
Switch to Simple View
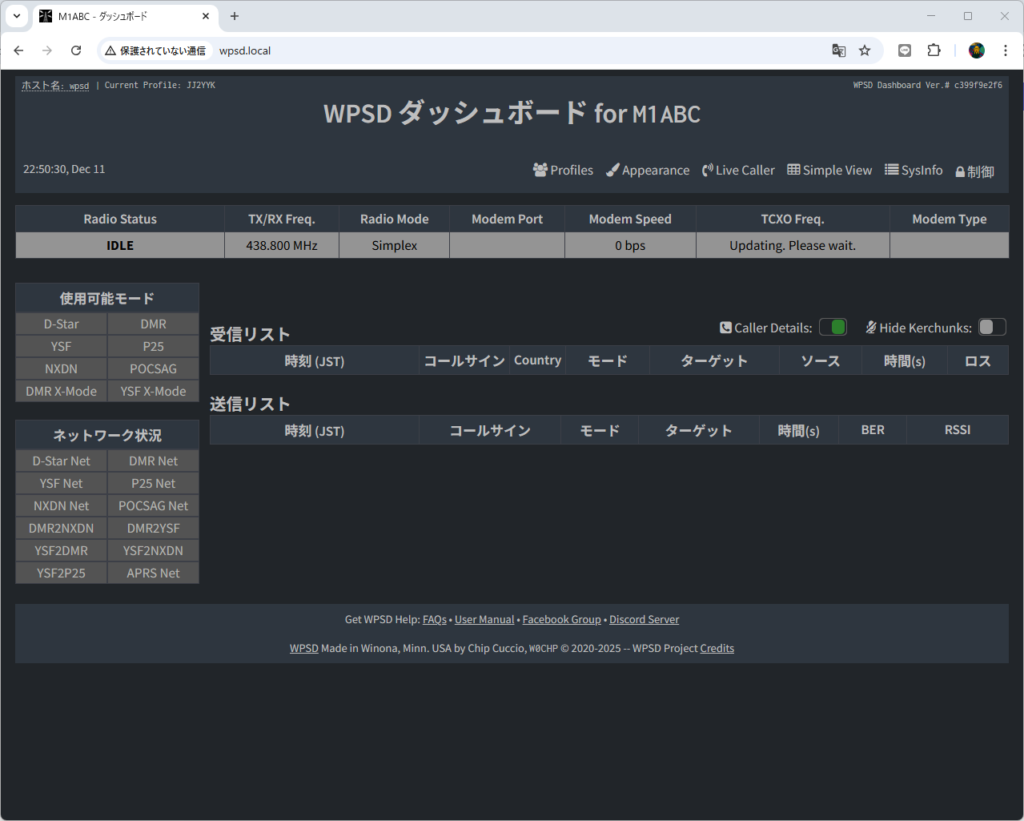coord(829,170)
